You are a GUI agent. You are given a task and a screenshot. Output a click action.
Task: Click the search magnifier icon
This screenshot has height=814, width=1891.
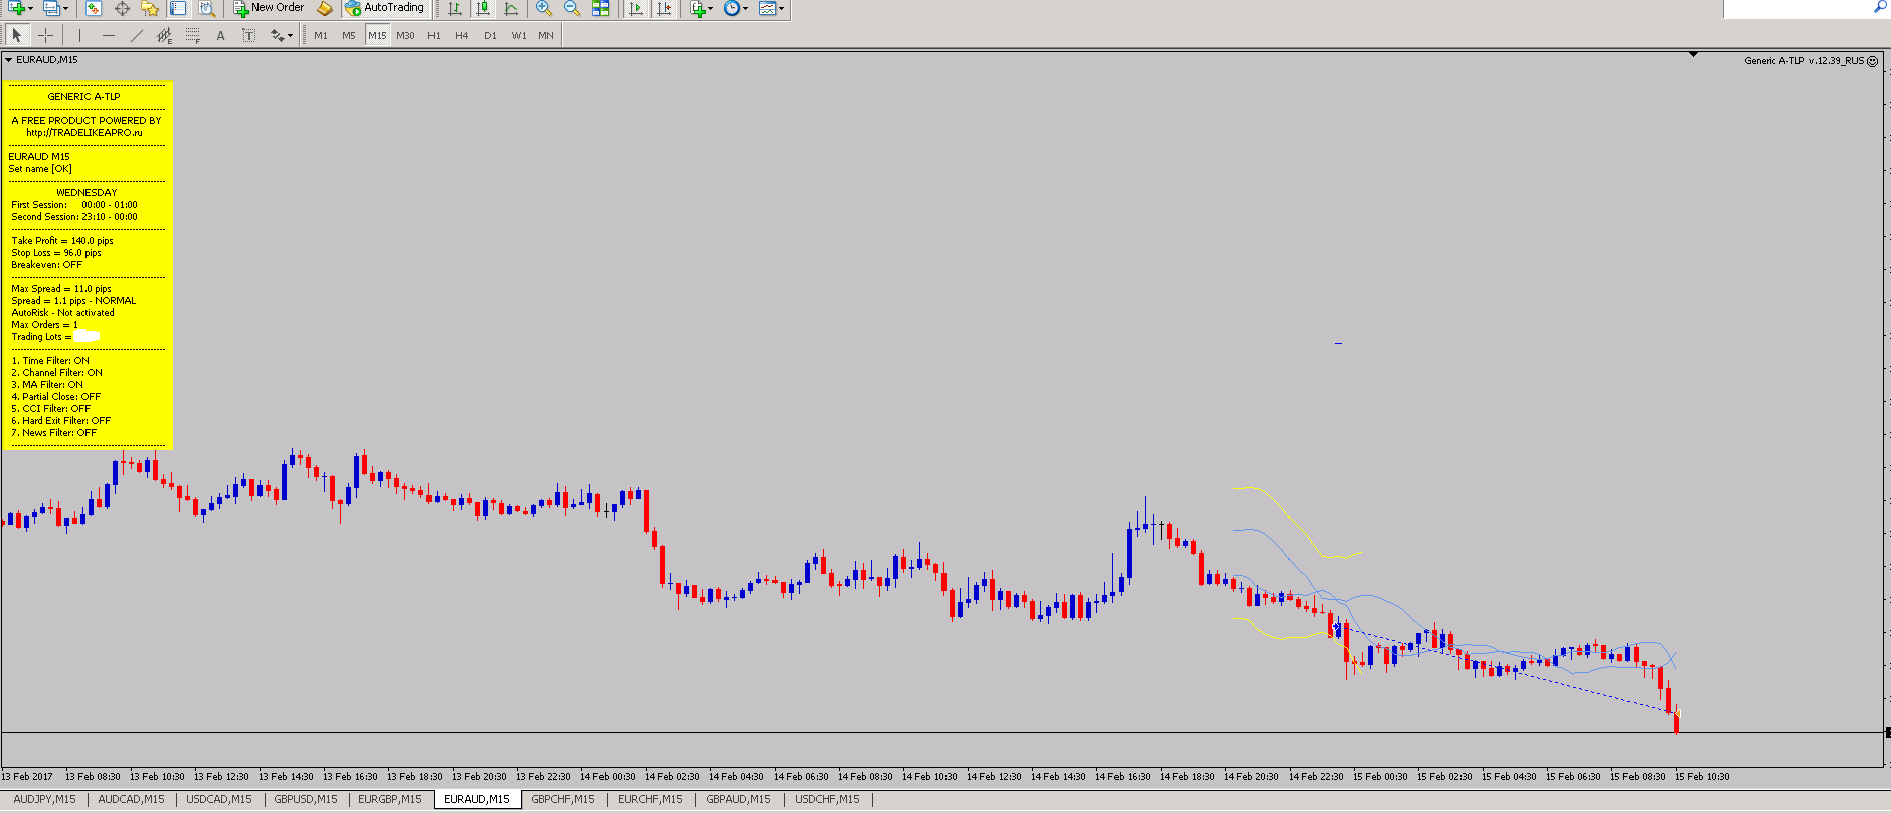tap(1880, 8)
